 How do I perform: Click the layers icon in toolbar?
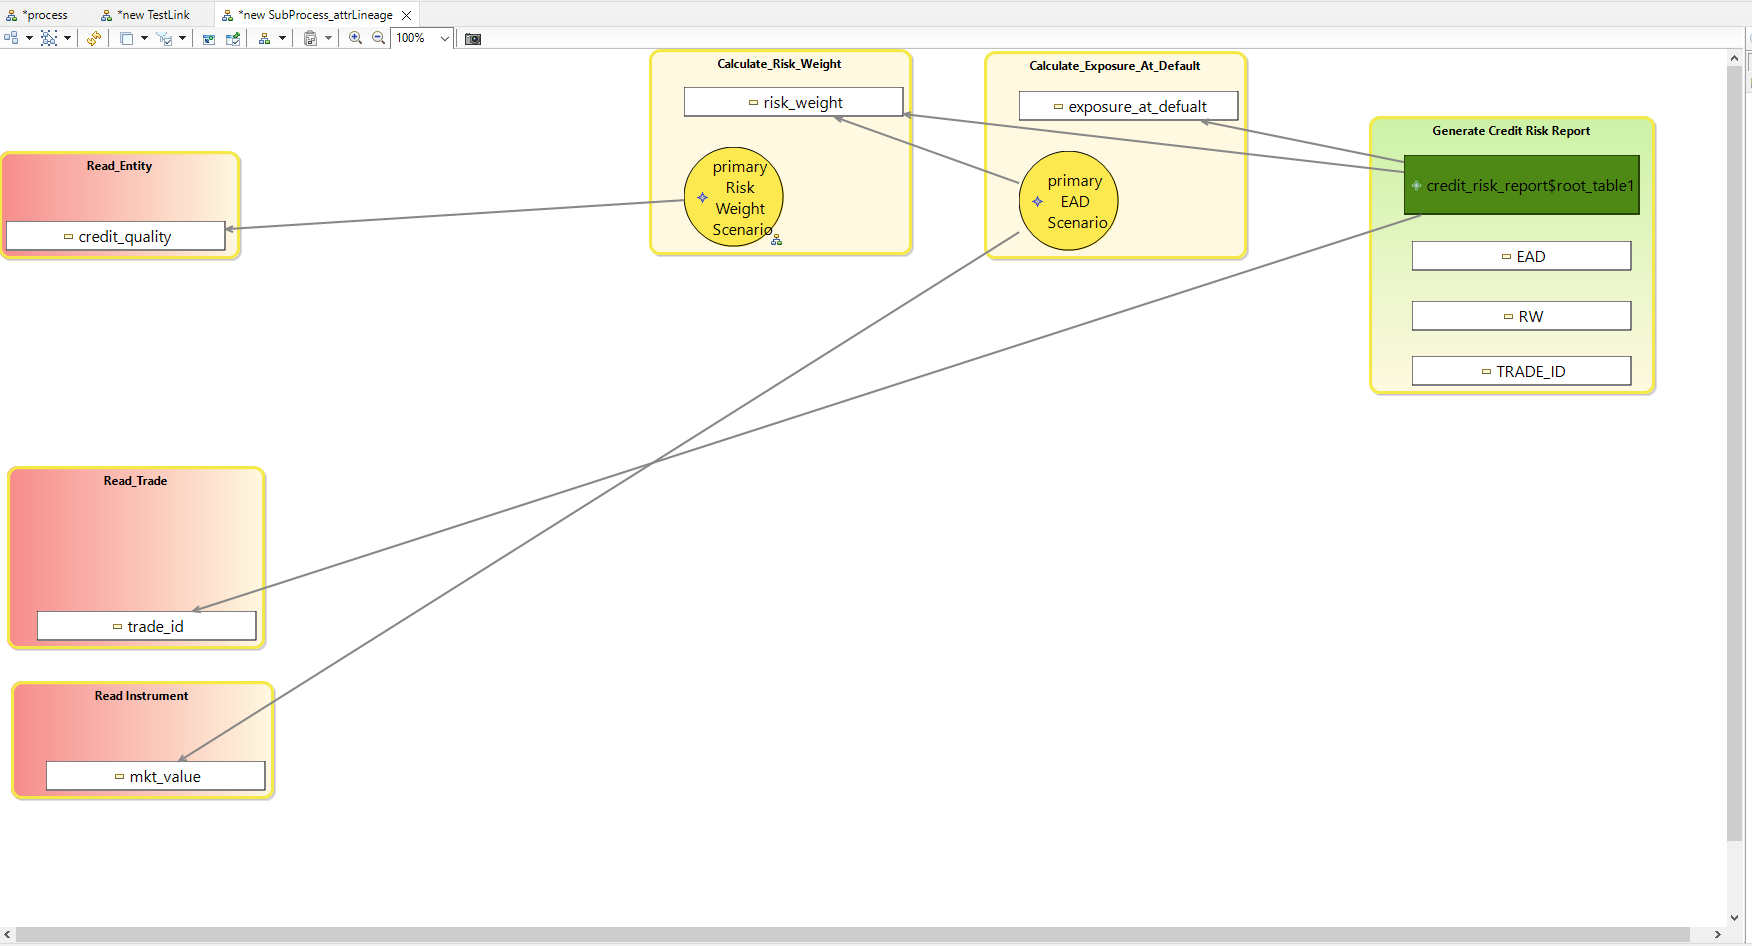[x=126, y=38]
